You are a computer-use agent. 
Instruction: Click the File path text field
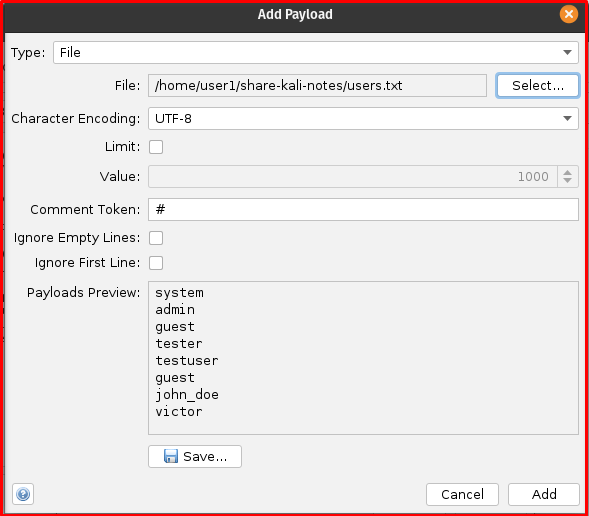[317, 86]
